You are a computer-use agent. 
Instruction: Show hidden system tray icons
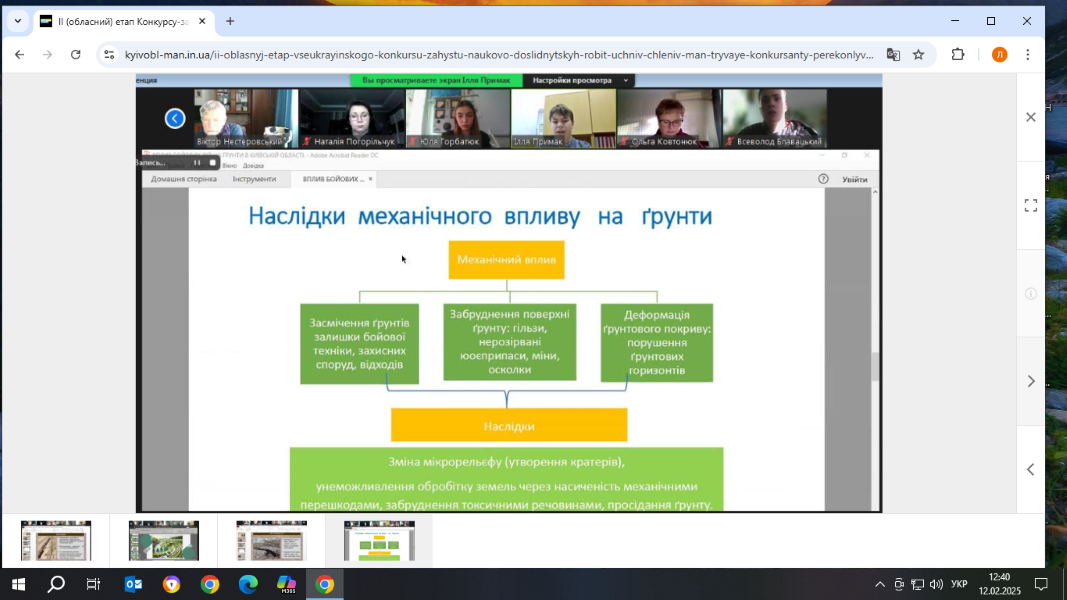pos(880,584)
